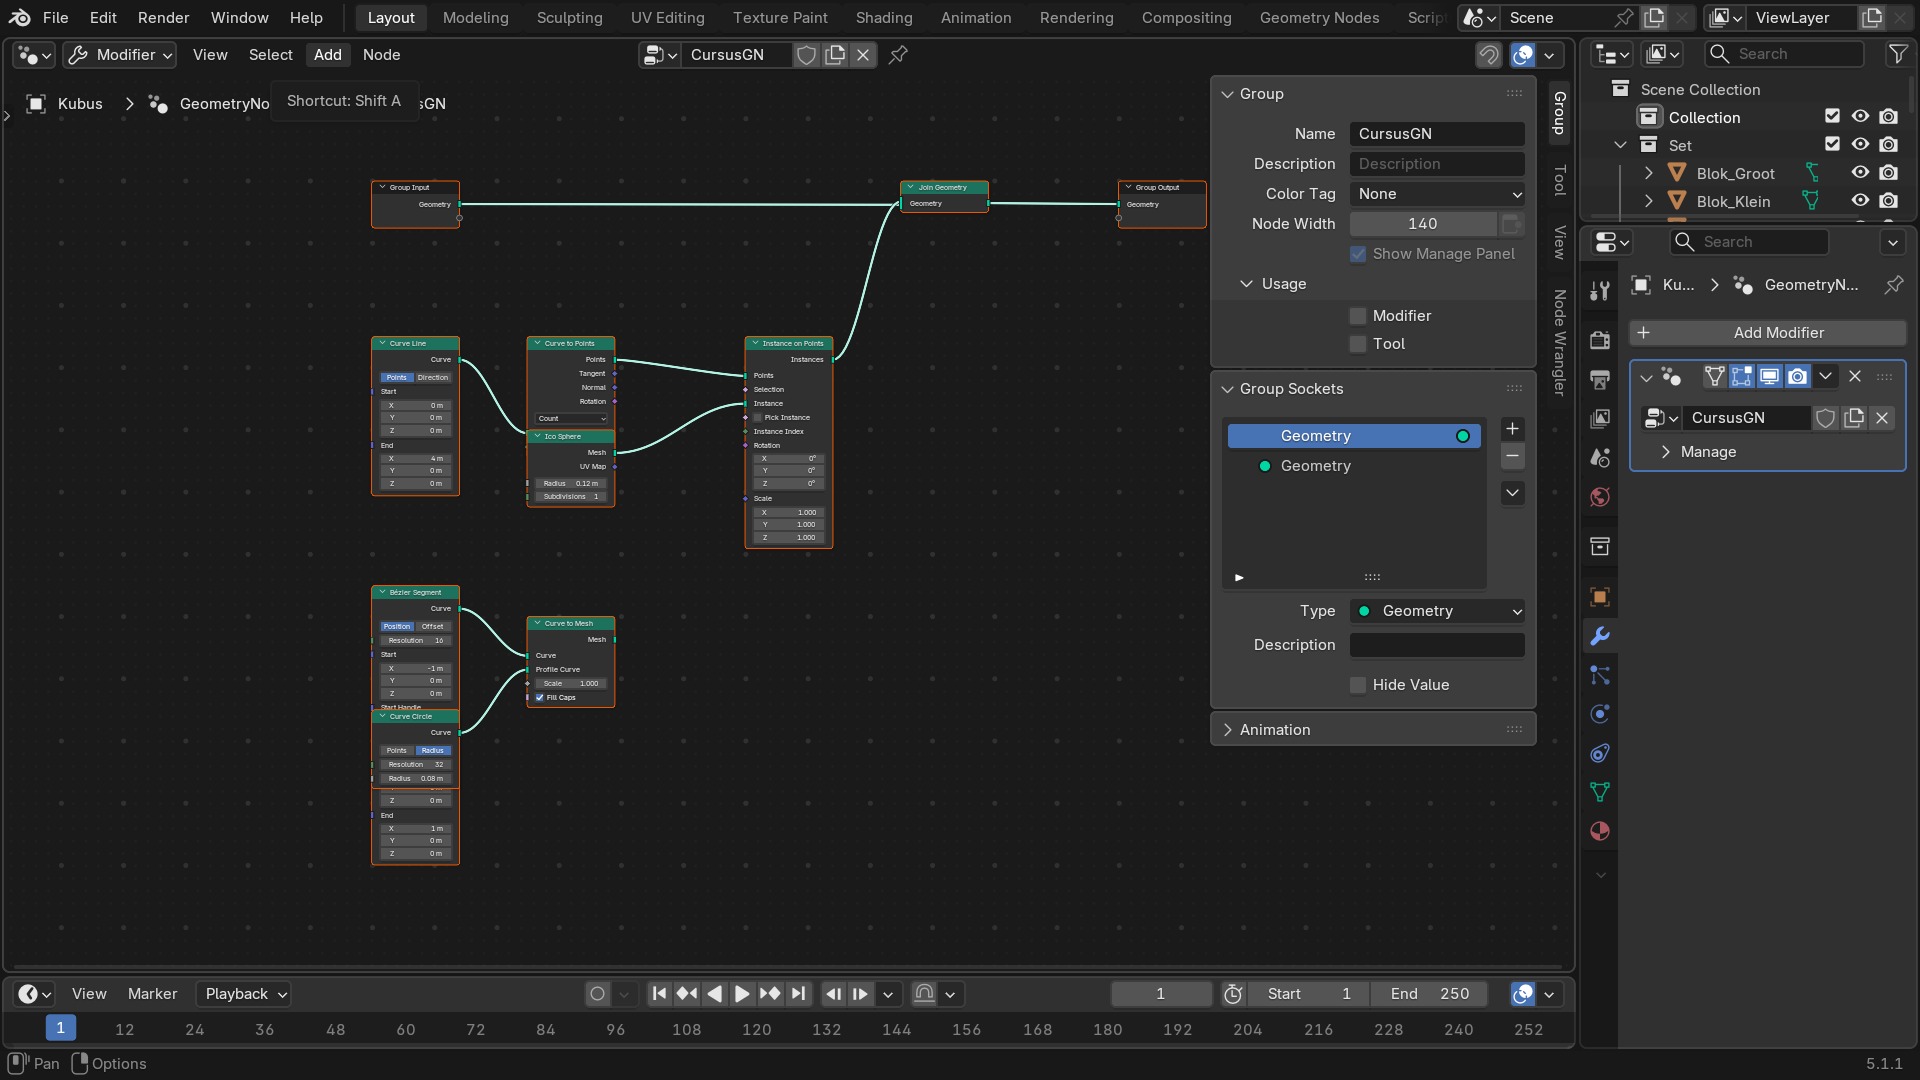
Task: Open the Output properties tab icon
Action: pos(1600,379)
